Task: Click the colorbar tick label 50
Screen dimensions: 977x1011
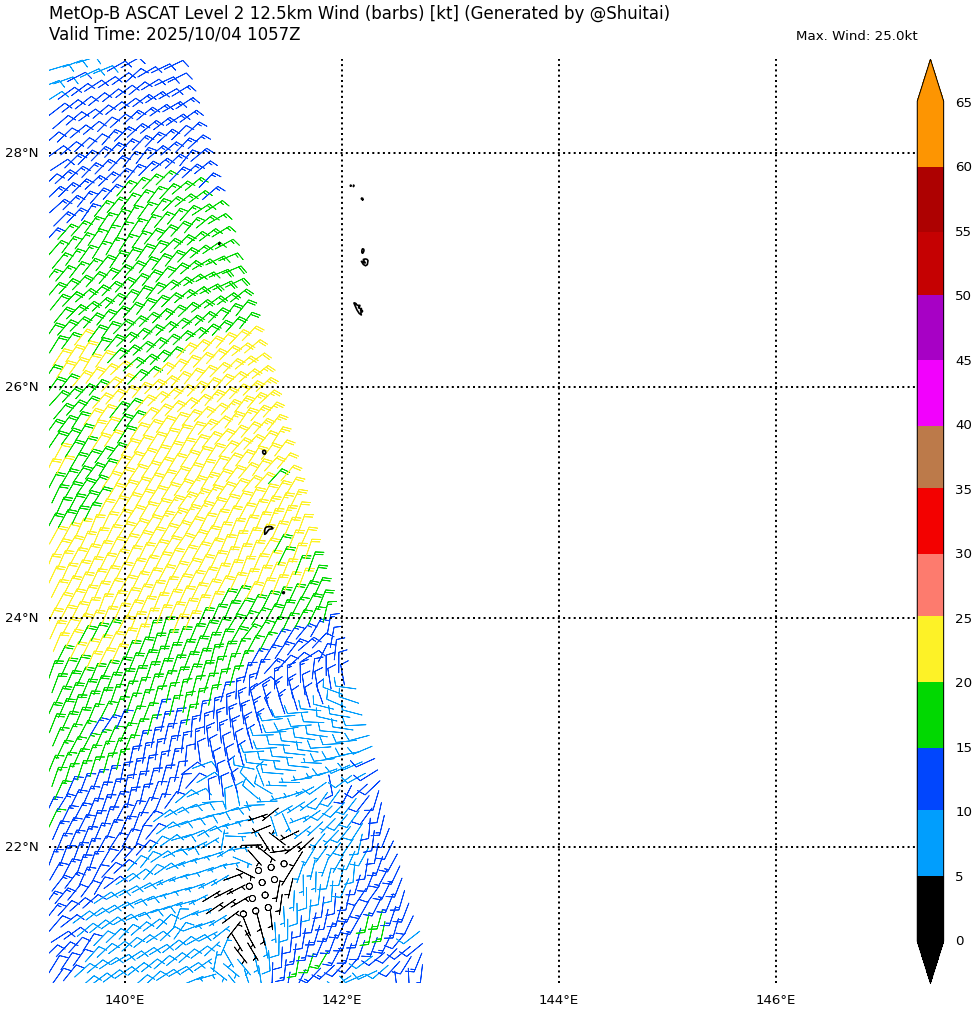Action: tap(963, 296)
